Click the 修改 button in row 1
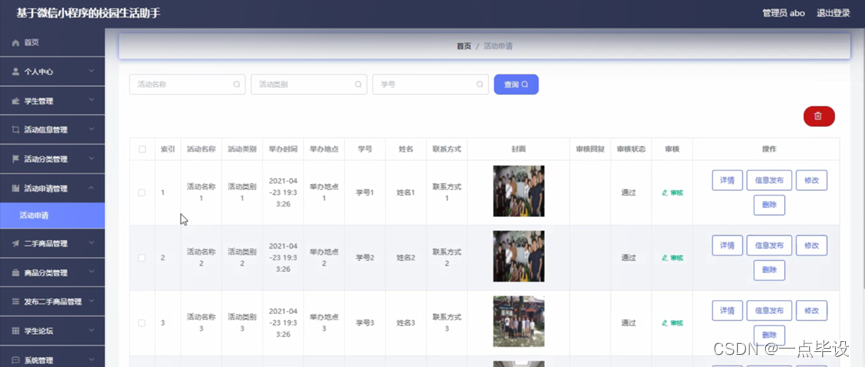Image resolution: width=865 pixels, height=367 pixels. (x=811, y=180)
